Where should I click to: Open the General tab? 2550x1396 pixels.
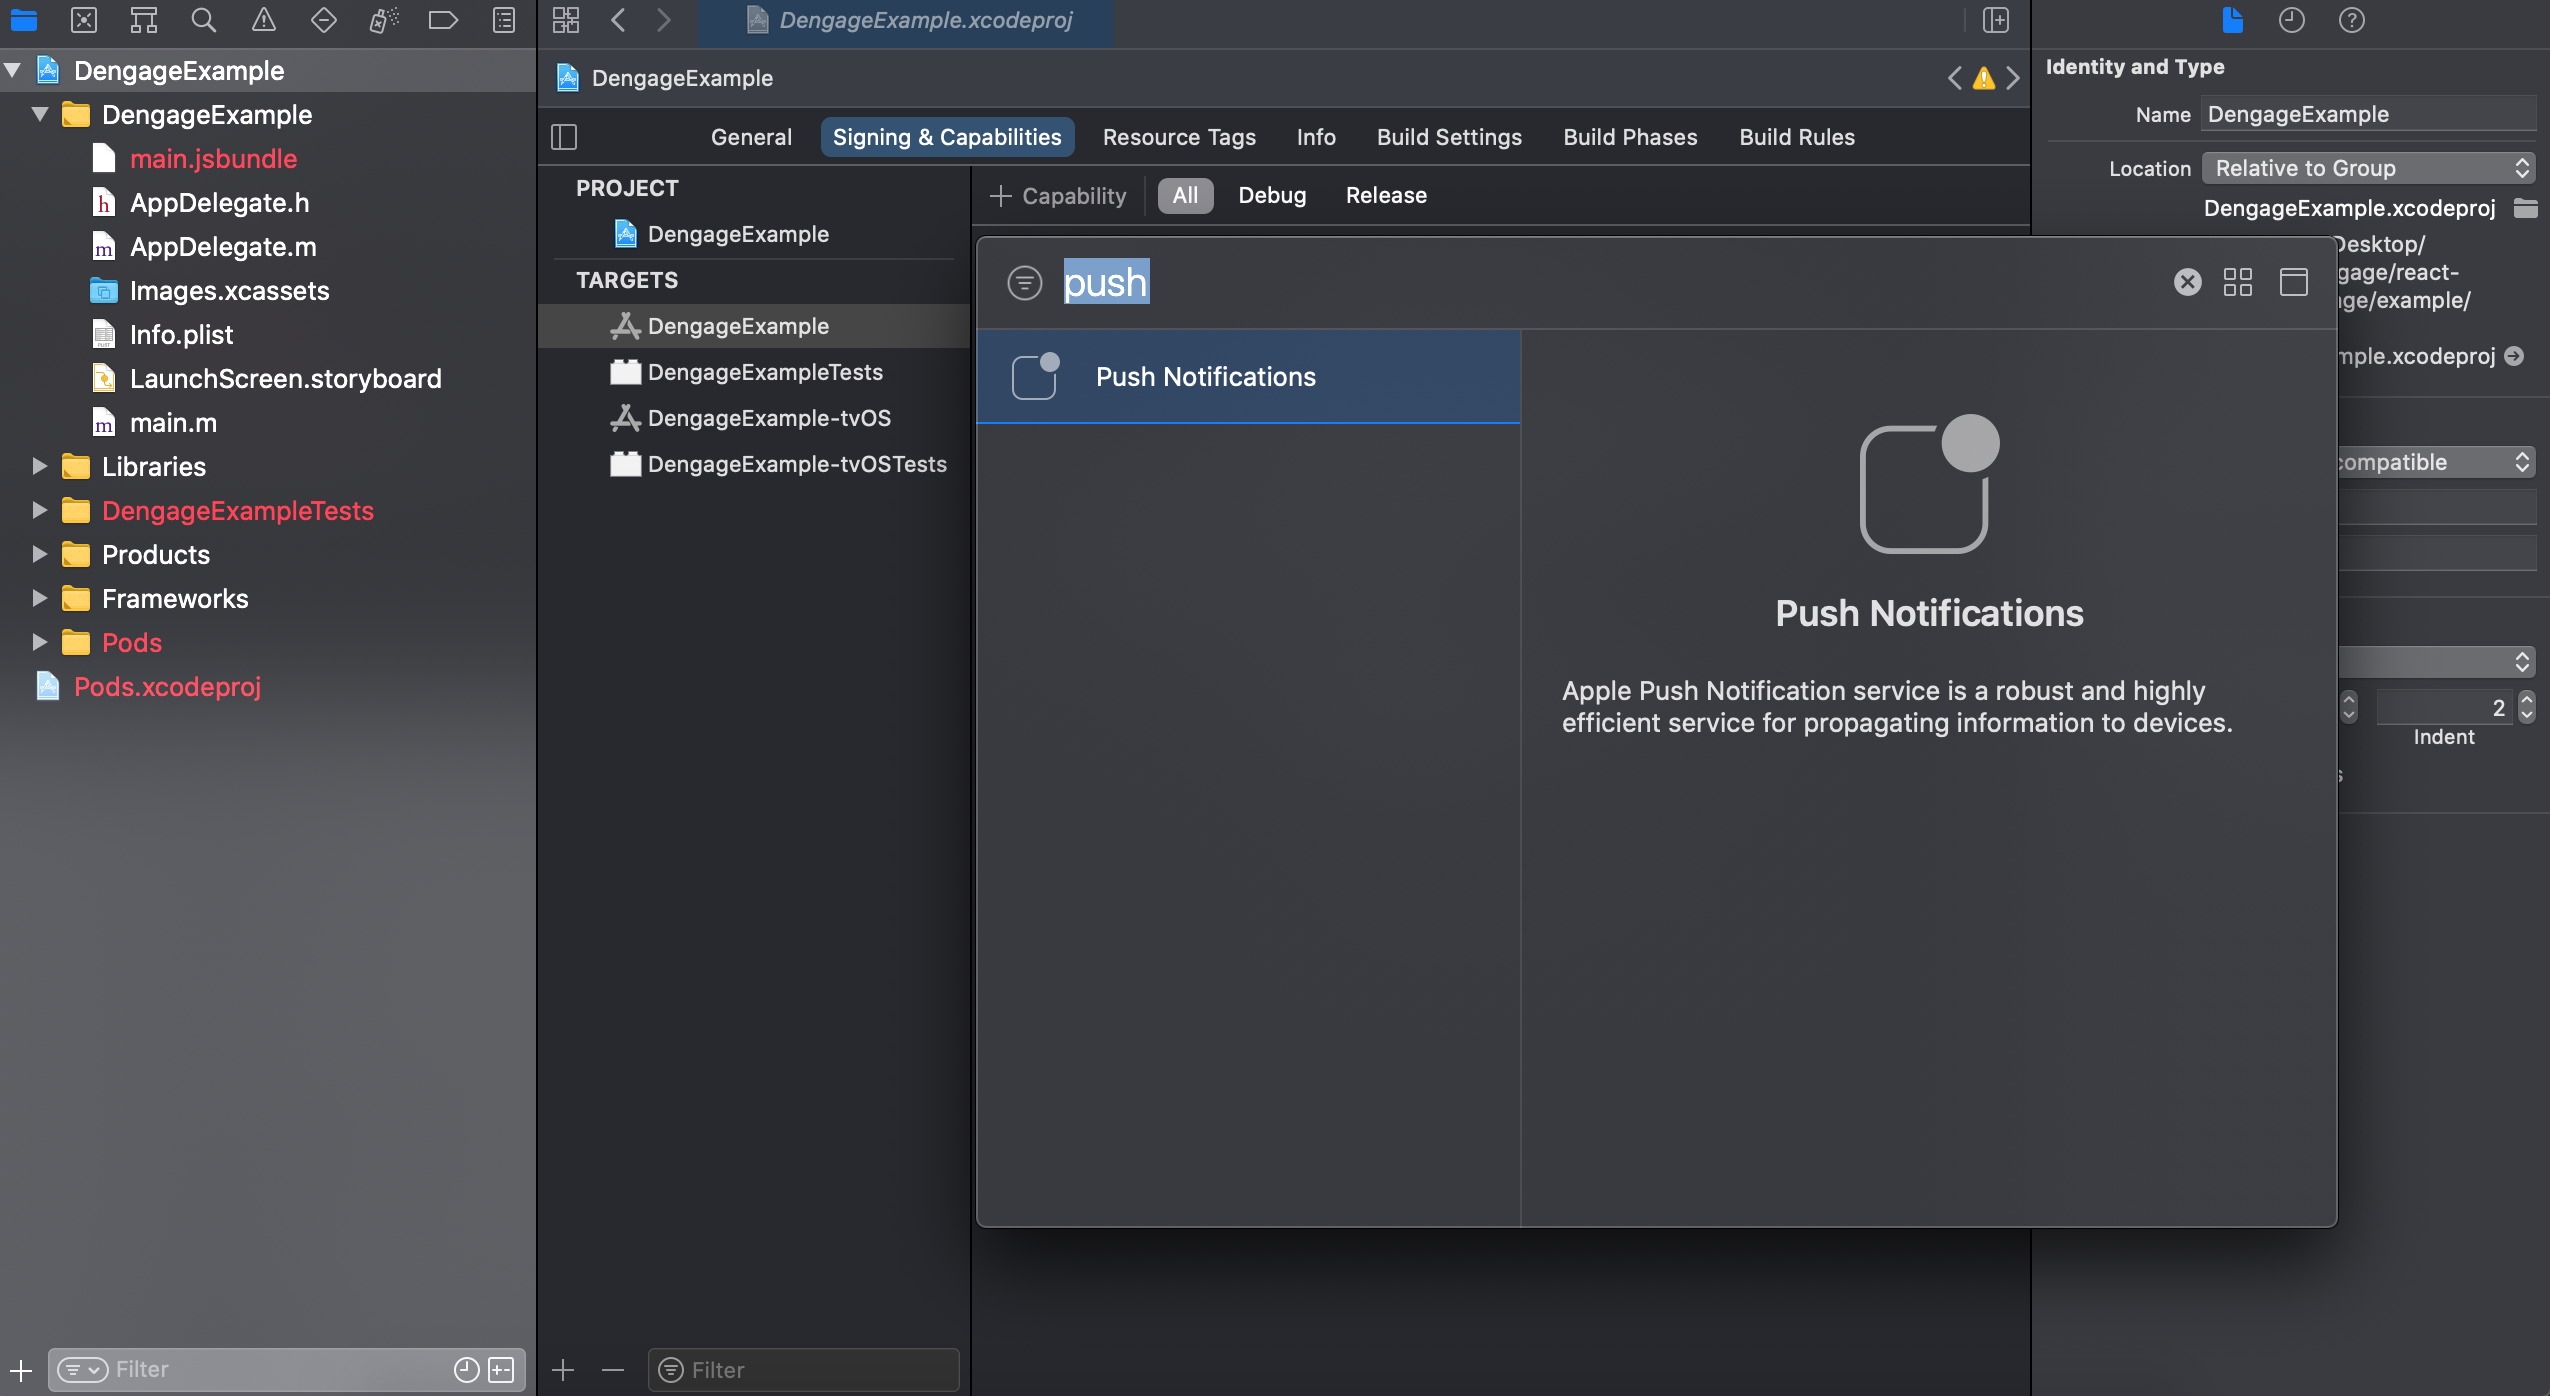coord(751,137)
